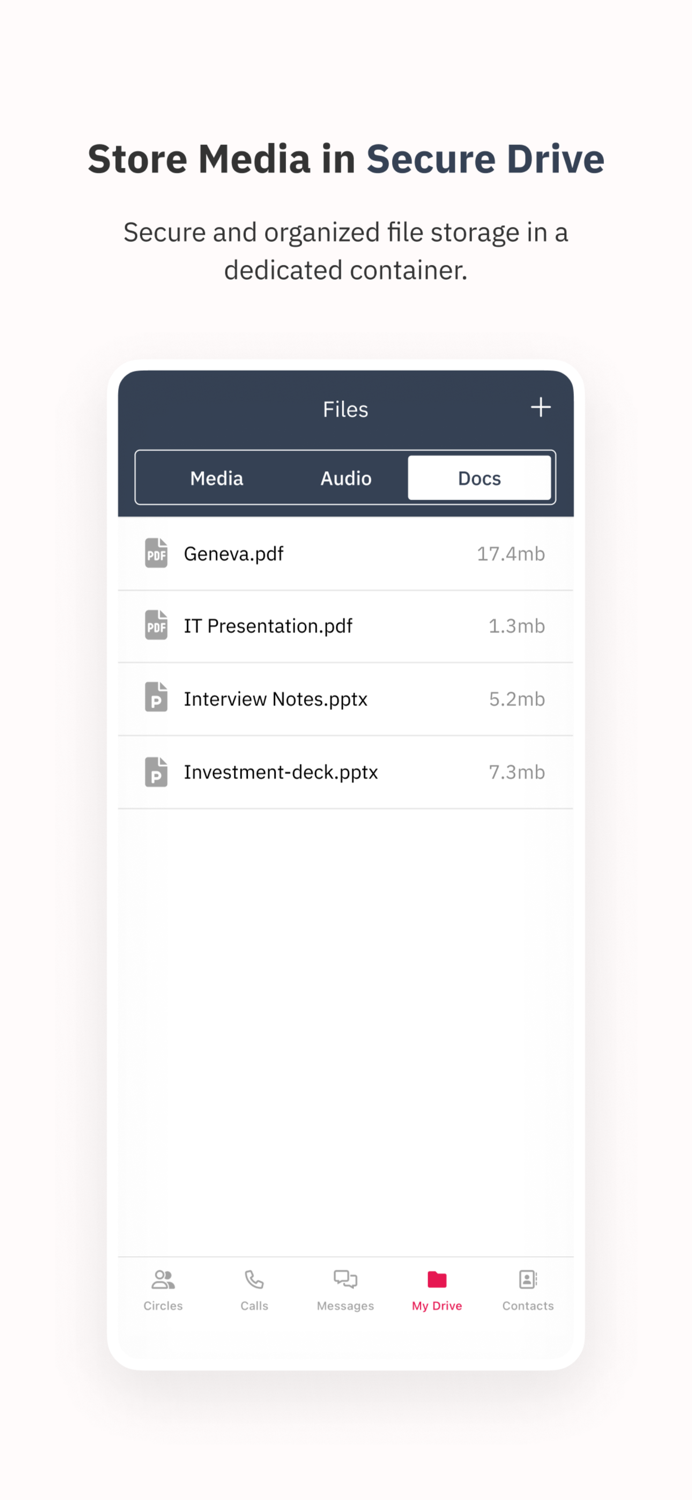Open the Geneva.pdf file name
The height and width of the screenshot is (1500, 692).
click(233, 554)
